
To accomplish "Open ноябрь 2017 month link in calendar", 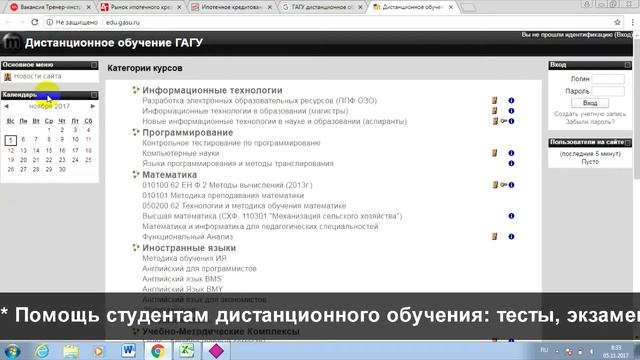I will click(x=49, y=106).
